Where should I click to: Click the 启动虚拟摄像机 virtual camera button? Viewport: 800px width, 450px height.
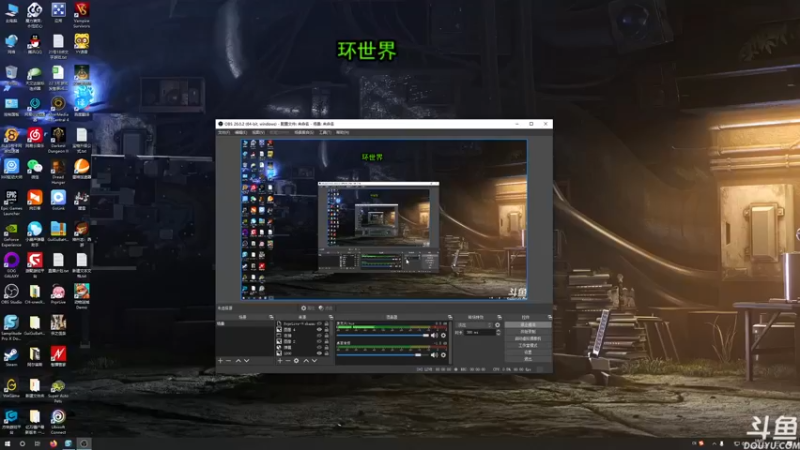click(528, 339)
